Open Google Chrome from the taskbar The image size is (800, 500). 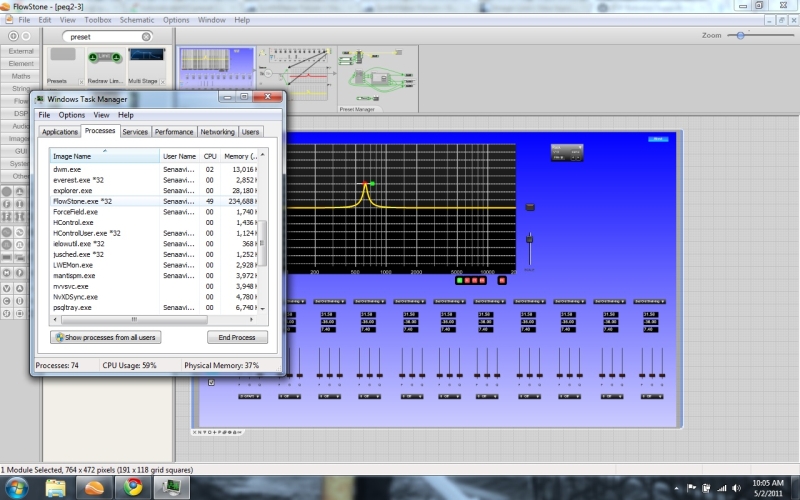point(134,487)
